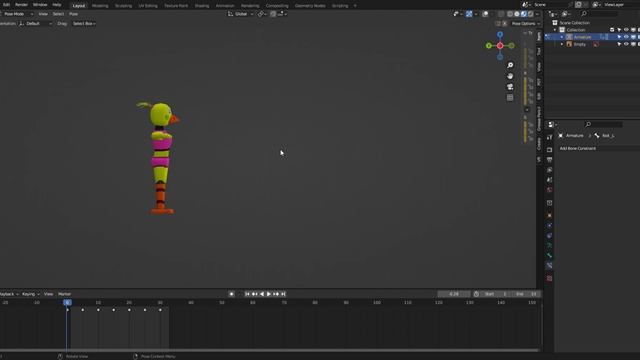640x360 pixels.
Task: Switch to the Animation workspace tab
Action: click(225, 6)
